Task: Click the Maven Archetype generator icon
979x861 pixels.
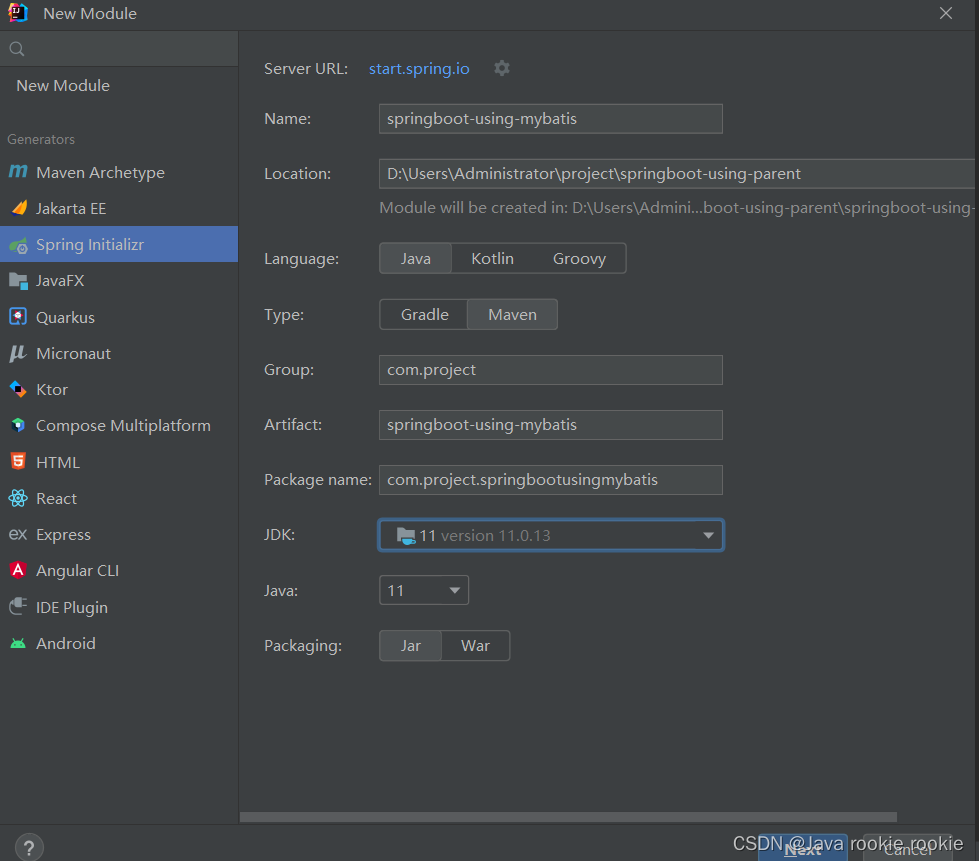Action: pos(18,171)
